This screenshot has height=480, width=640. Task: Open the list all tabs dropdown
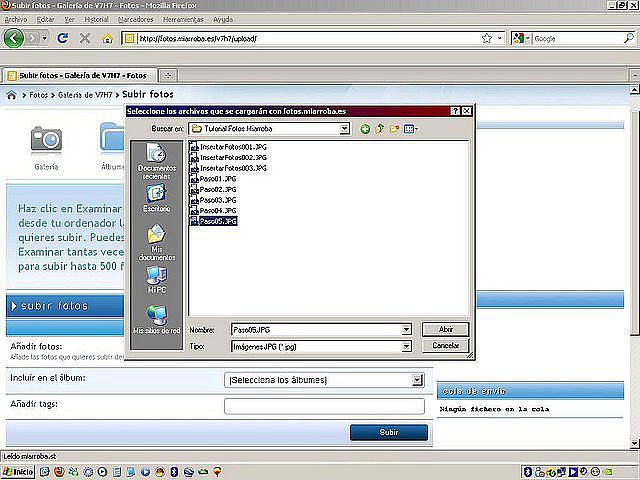(634, 76)
